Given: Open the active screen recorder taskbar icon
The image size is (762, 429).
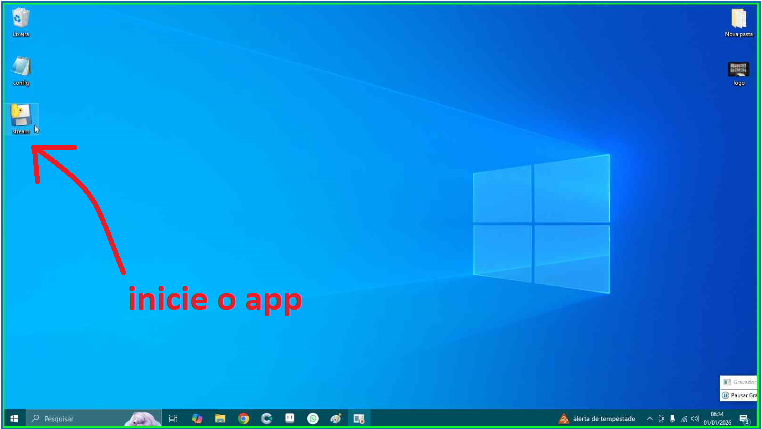Looking at the screenshot, I should (359, 418).
